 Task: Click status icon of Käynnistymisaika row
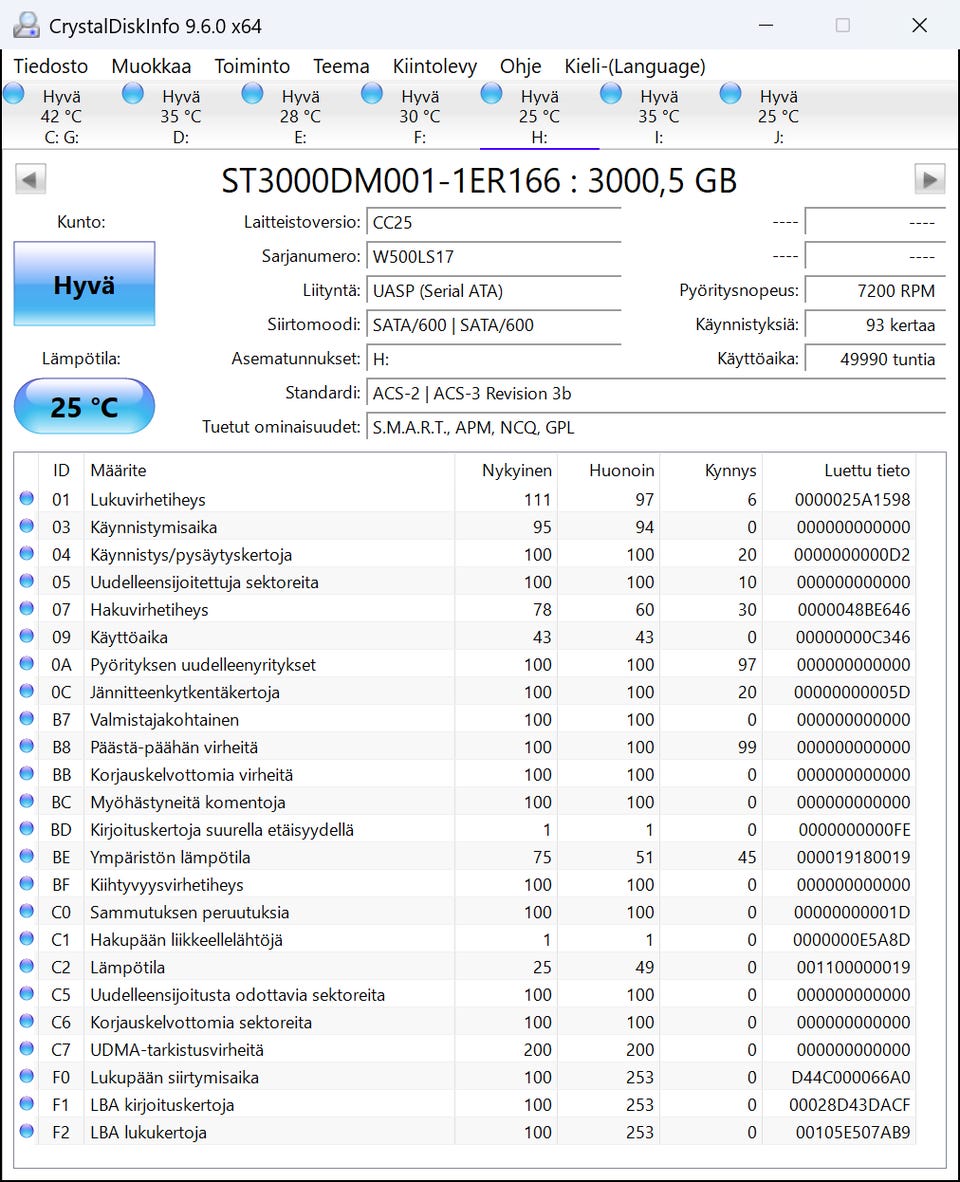(x=27, y=526)
